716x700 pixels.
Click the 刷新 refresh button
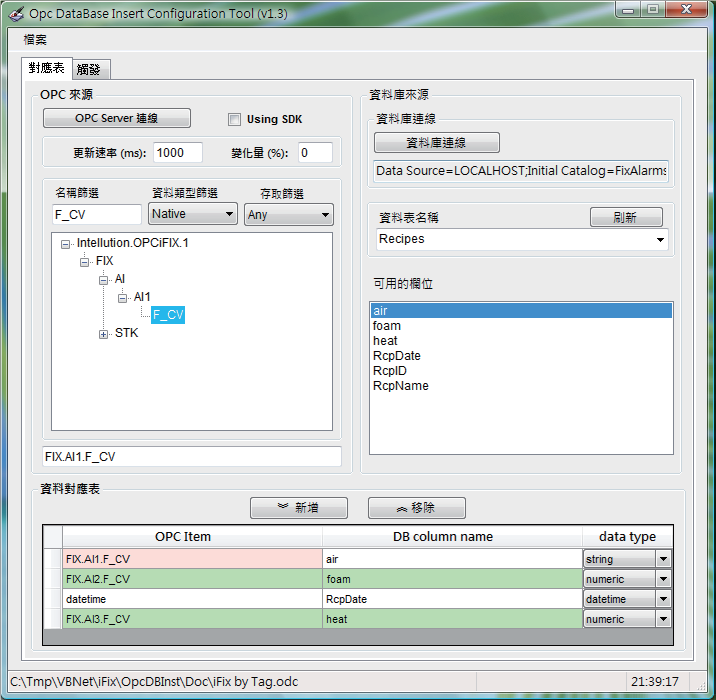pos(626,217)
